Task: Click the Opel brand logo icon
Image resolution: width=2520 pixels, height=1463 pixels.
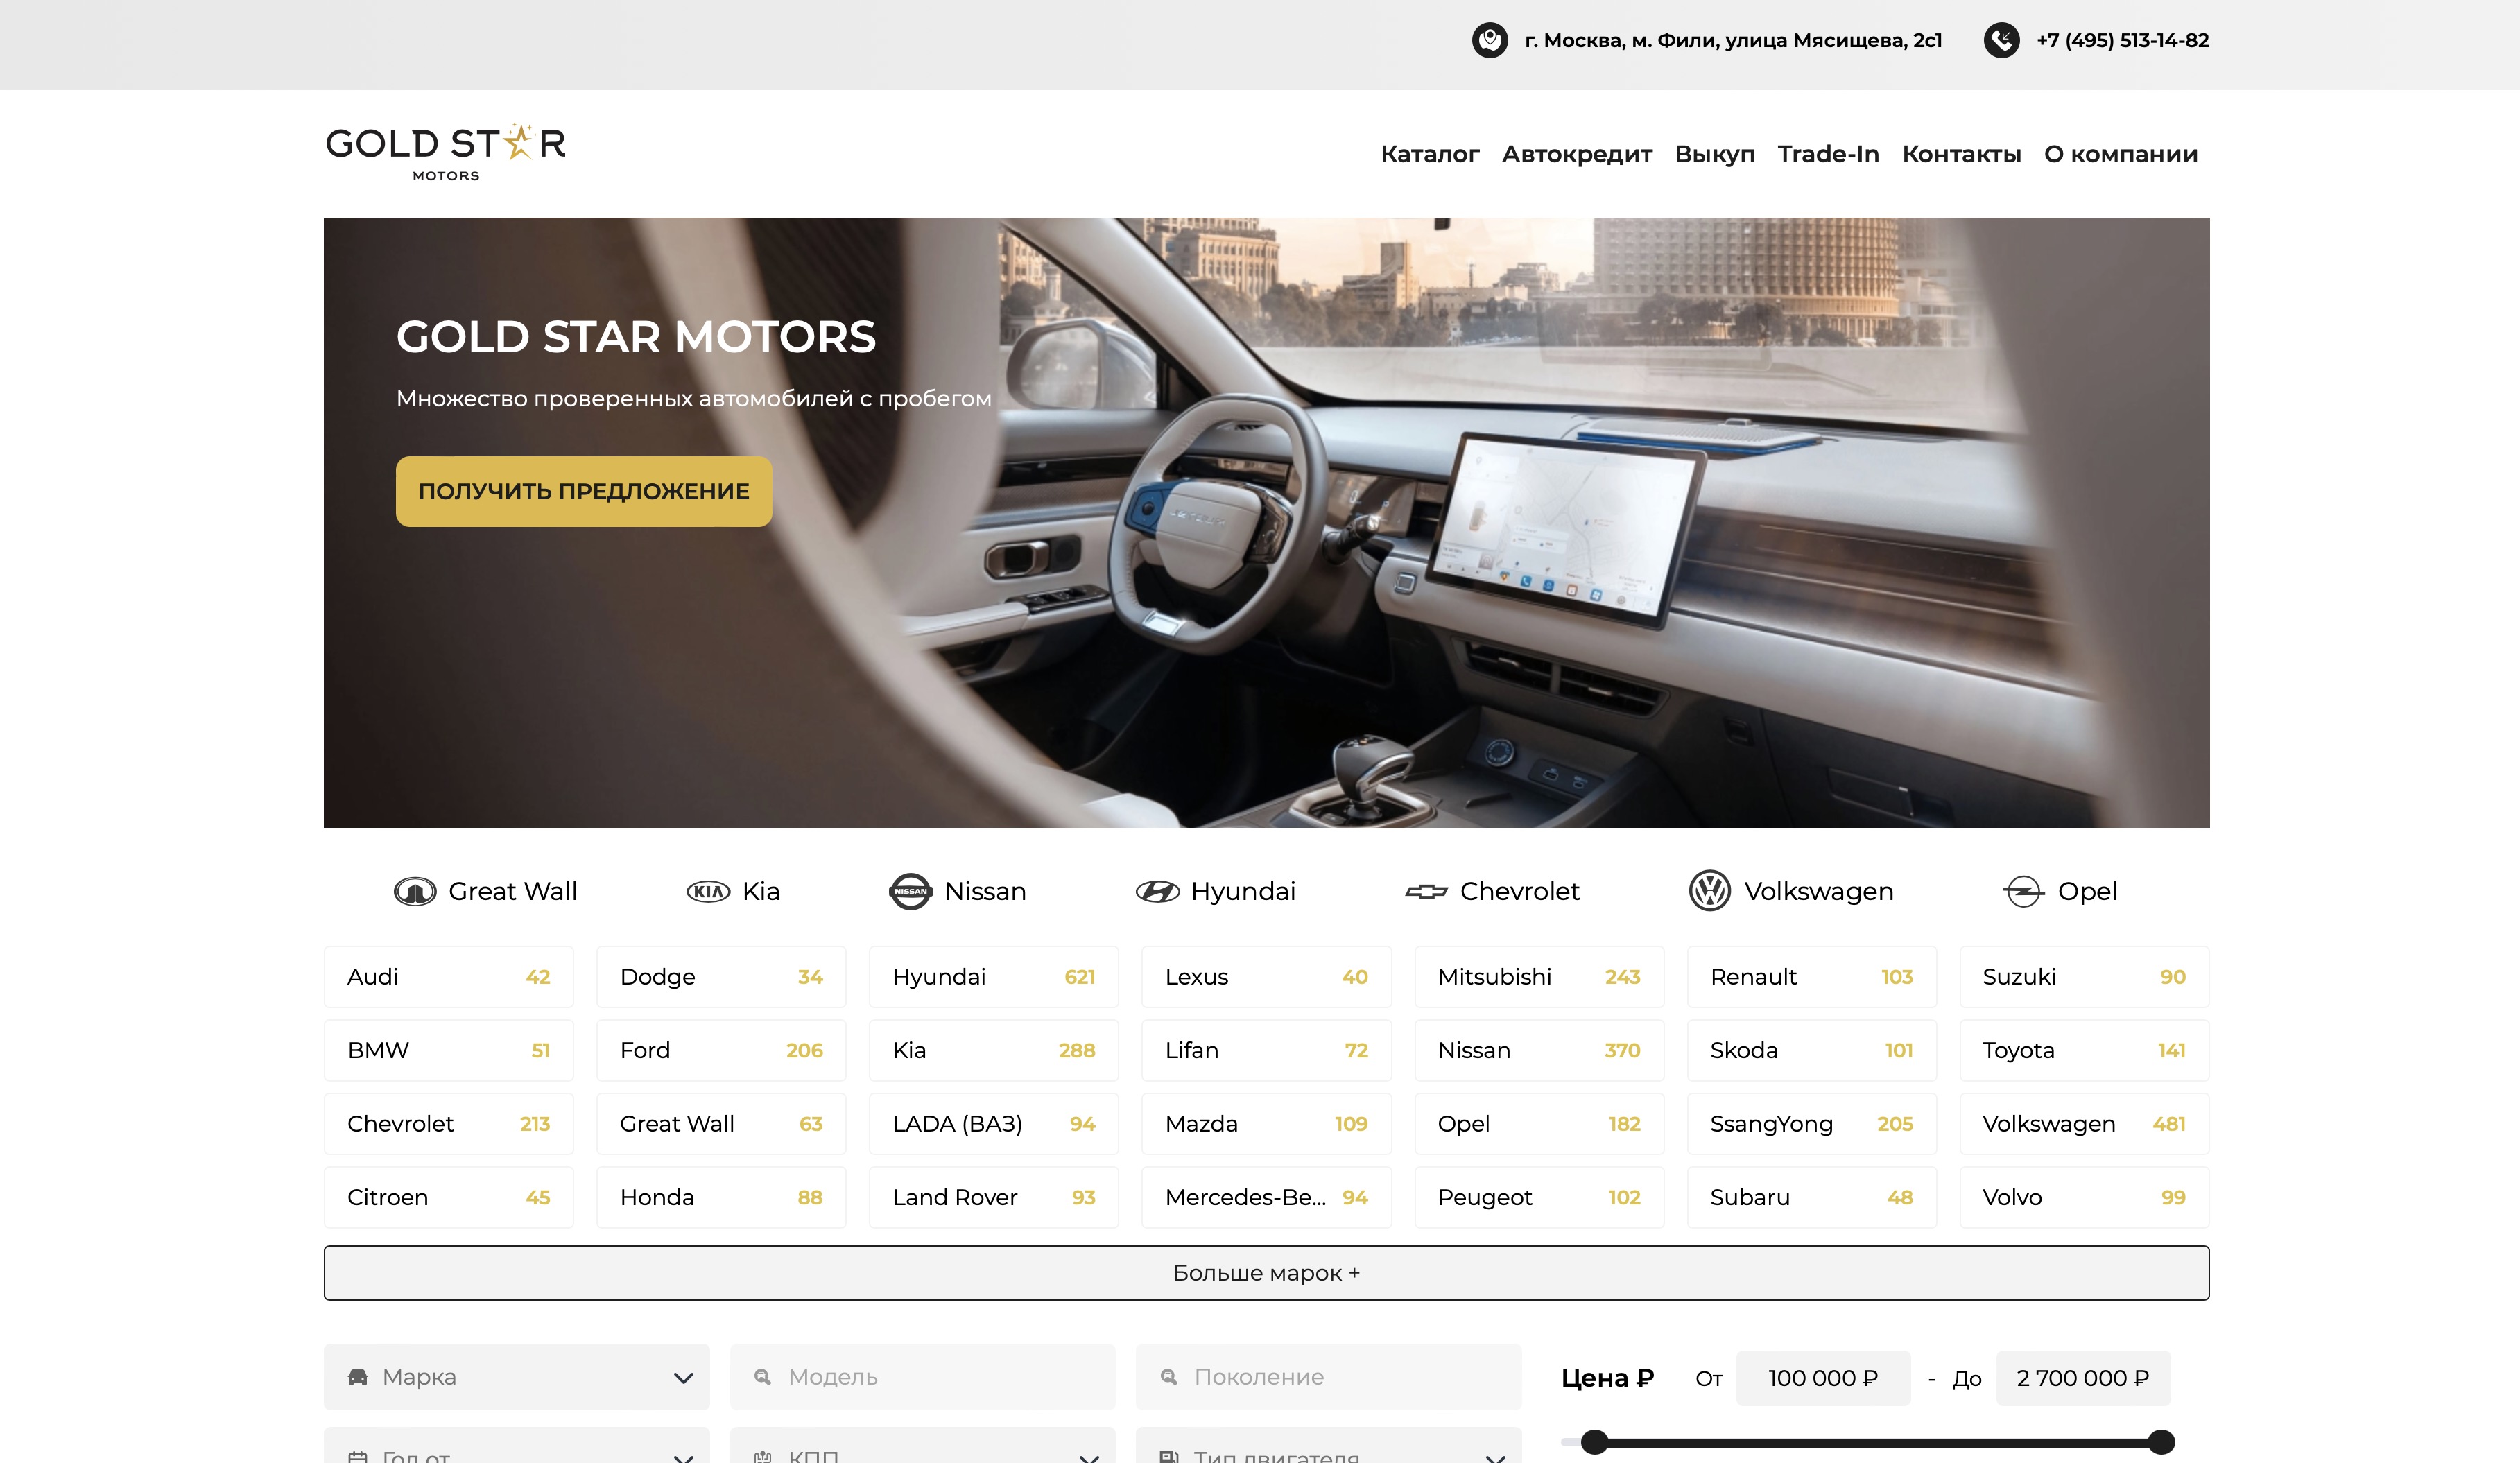Action: click(x=2024, y=891)
